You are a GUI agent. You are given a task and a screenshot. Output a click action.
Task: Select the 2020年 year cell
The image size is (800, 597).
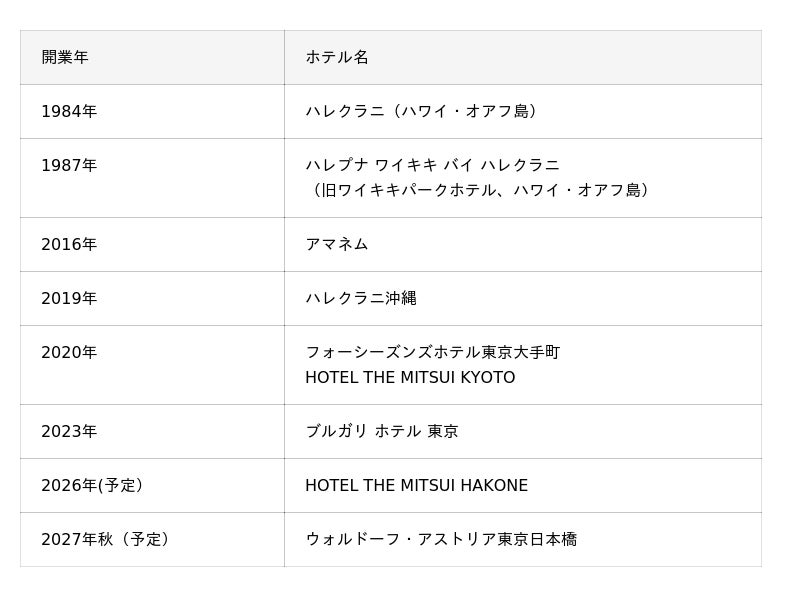click(69, 352)
